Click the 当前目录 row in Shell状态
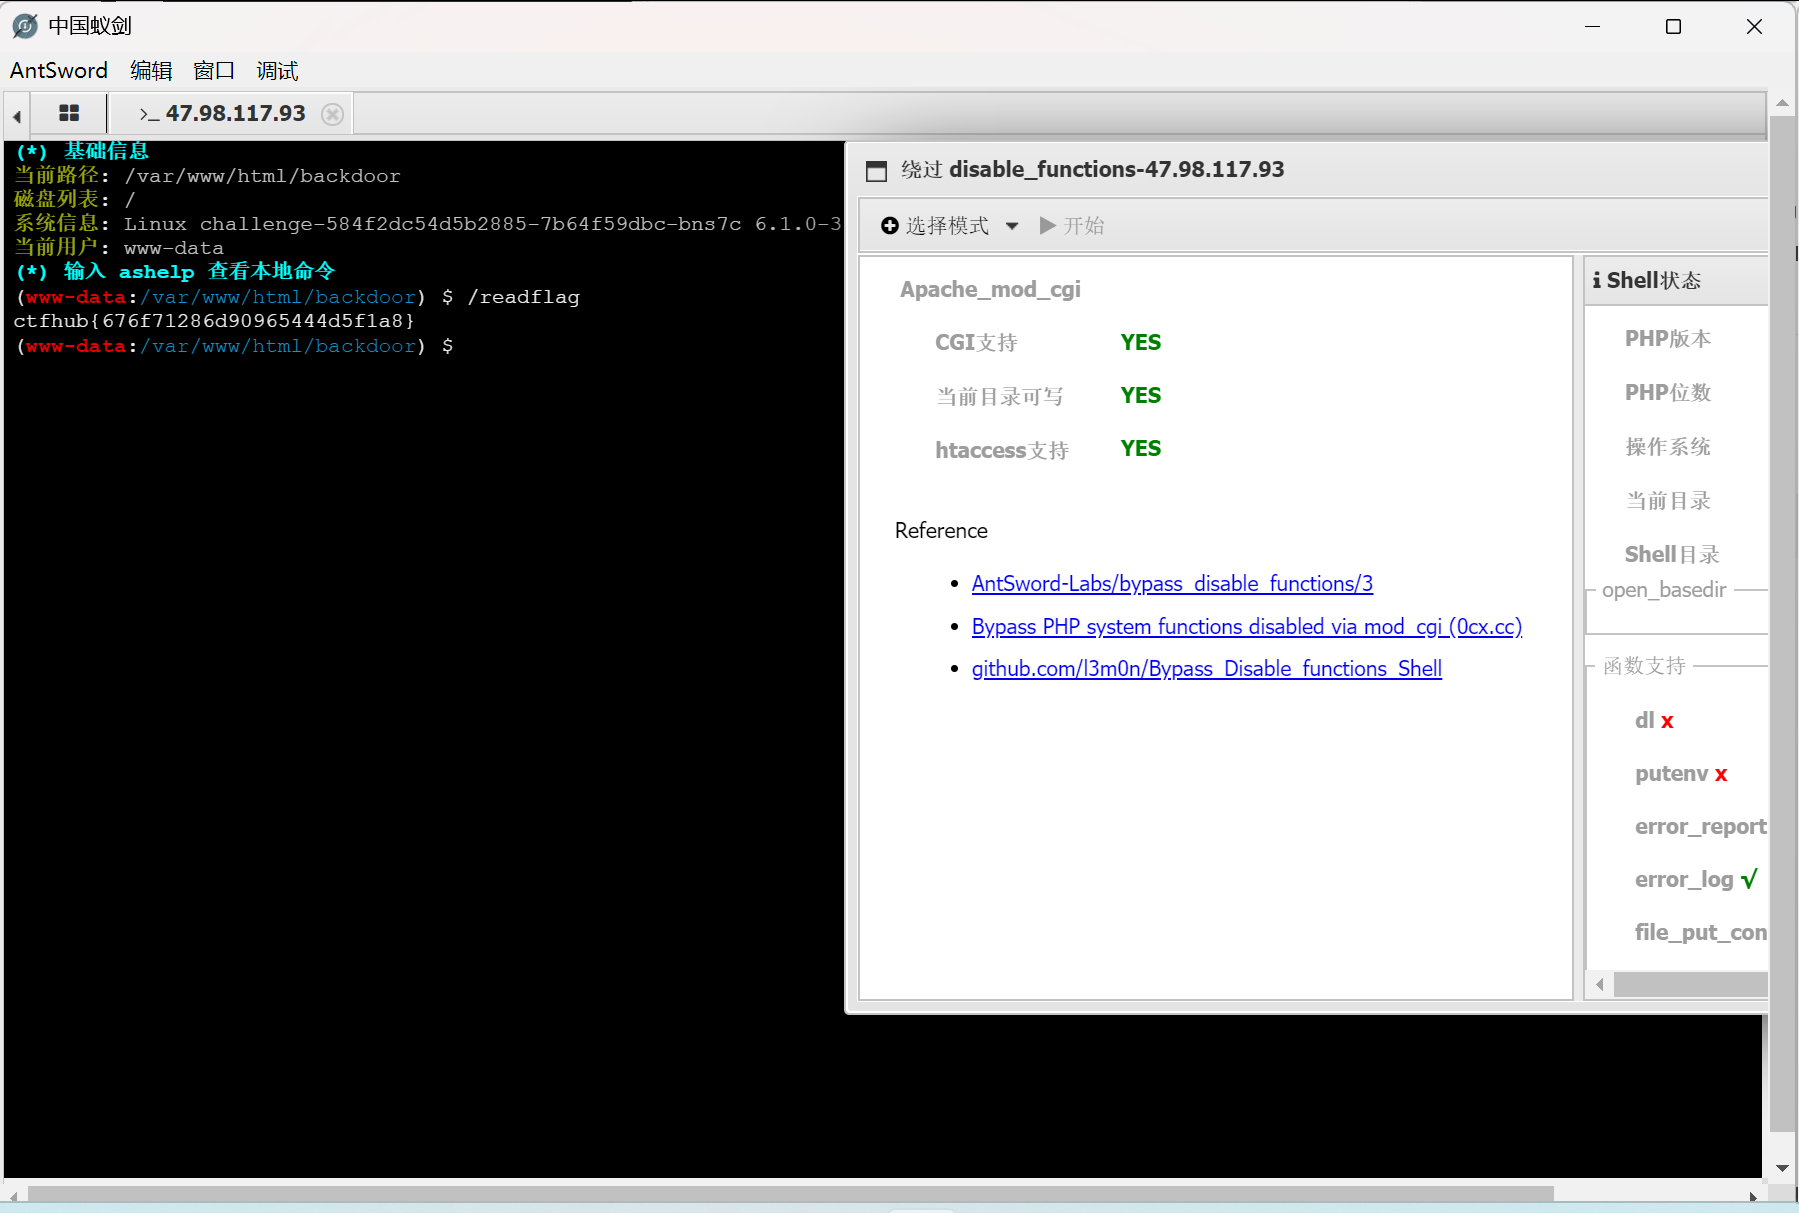 point(1668,501)
